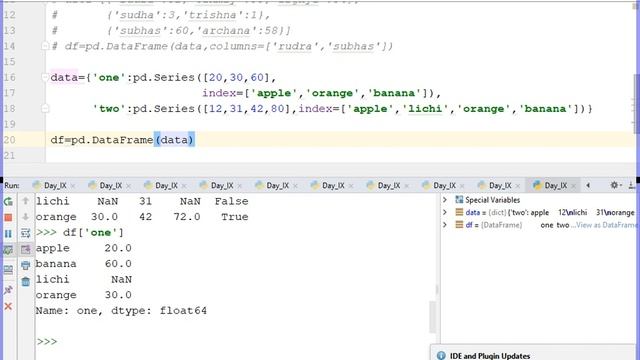Click the down arrow history icon
This screenshot has width=640, height=360.
pyautogui.click(x=25, y=217)
